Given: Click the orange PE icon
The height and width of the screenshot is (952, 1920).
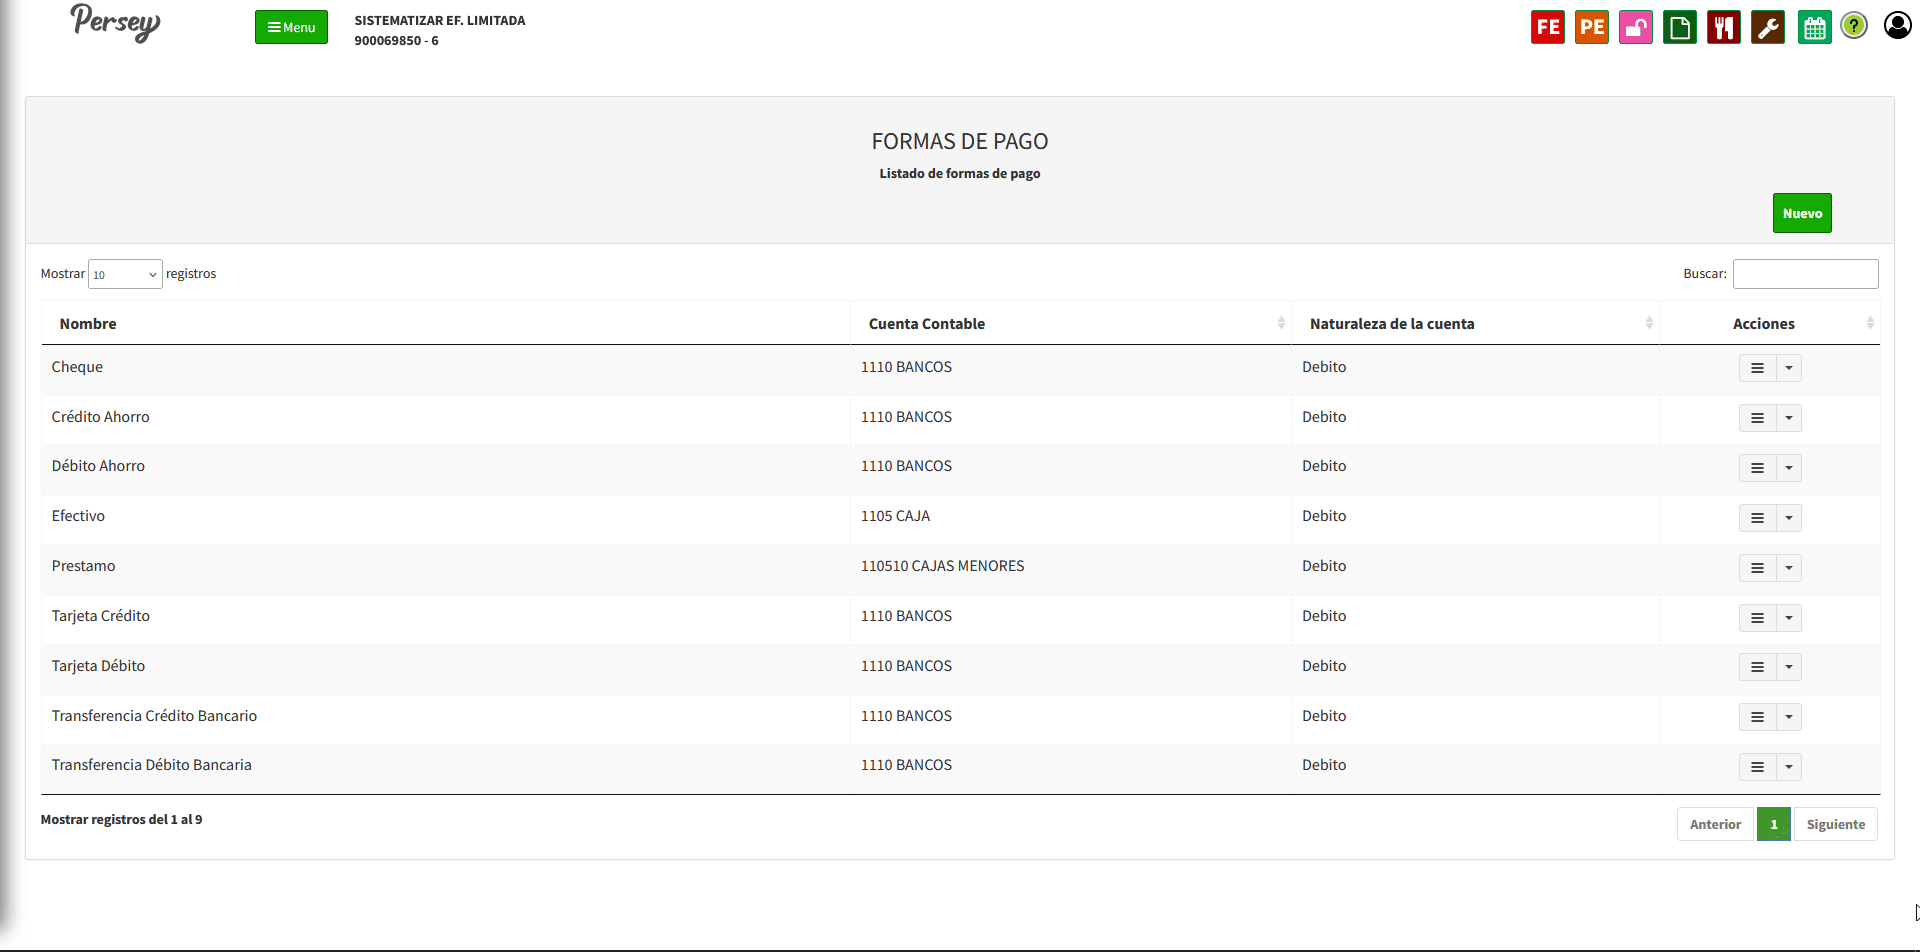Looking at the screenshot, I should (1591, 27).
